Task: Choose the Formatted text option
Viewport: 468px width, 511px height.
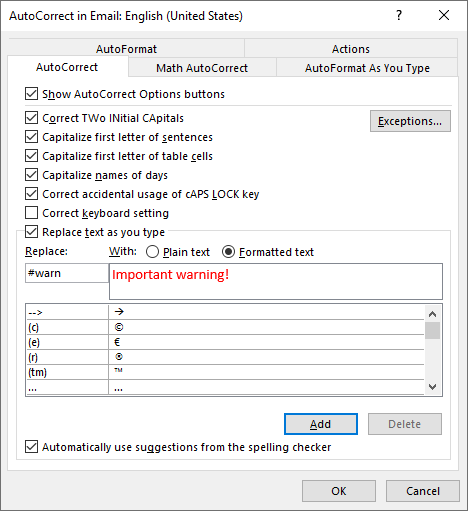Action: pos(228,252)
